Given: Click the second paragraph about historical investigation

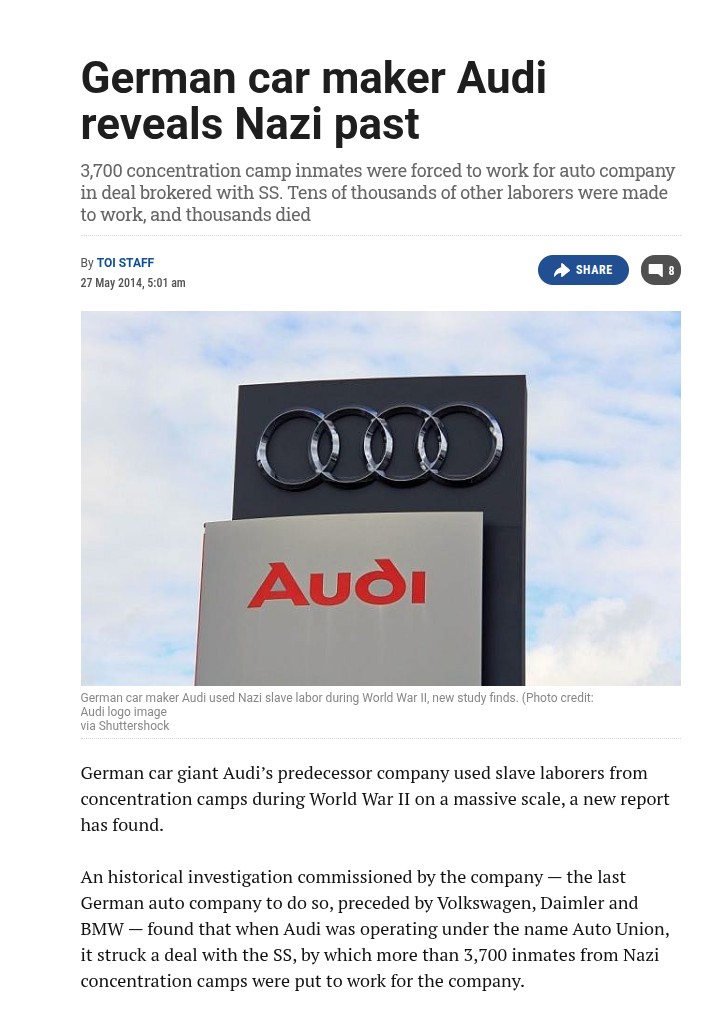Looking at the screenshot, I should (375, 929).
